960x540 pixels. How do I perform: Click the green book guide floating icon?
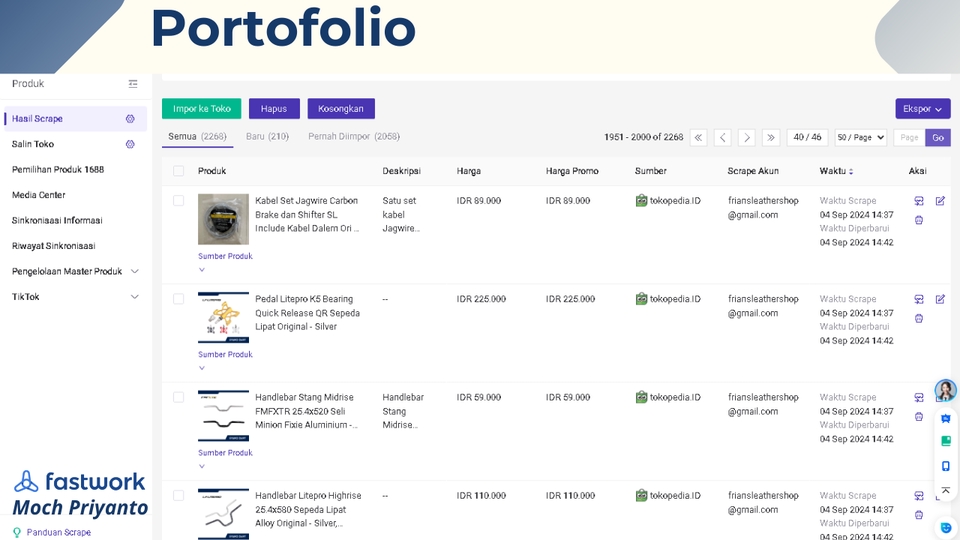946,441
